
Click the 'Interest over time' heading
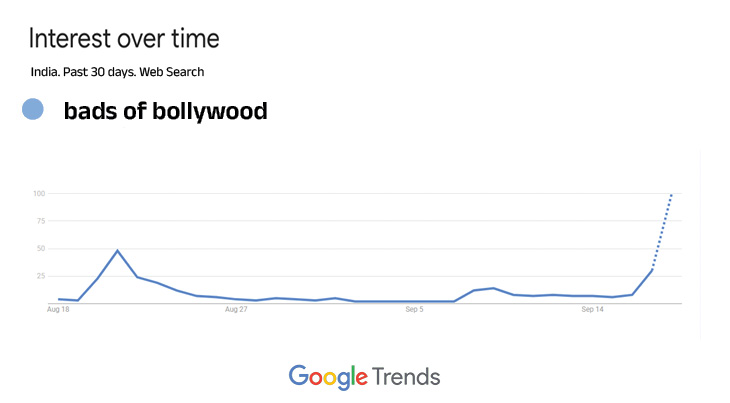(x=124, y=40)
